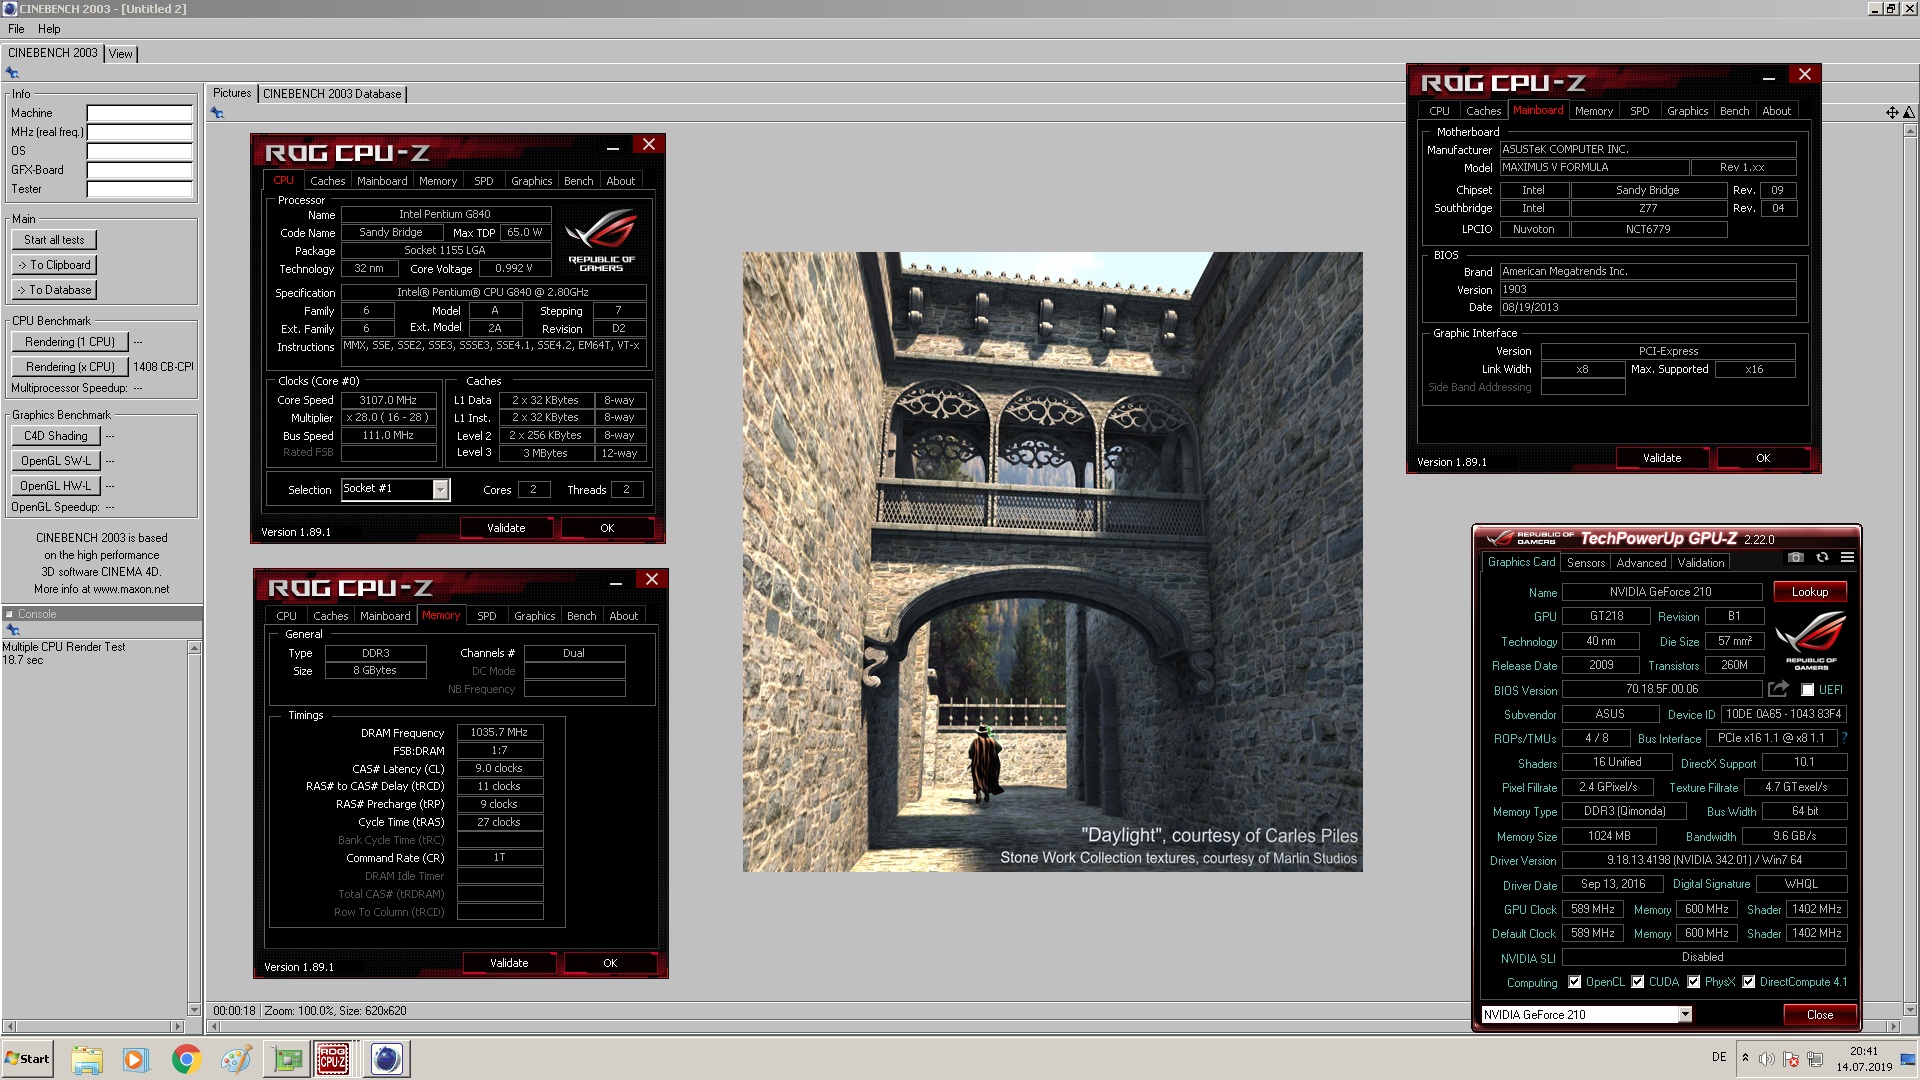Click the move-cross icon at picture view top right
1920x1080 pixels.
[1892, 112]
